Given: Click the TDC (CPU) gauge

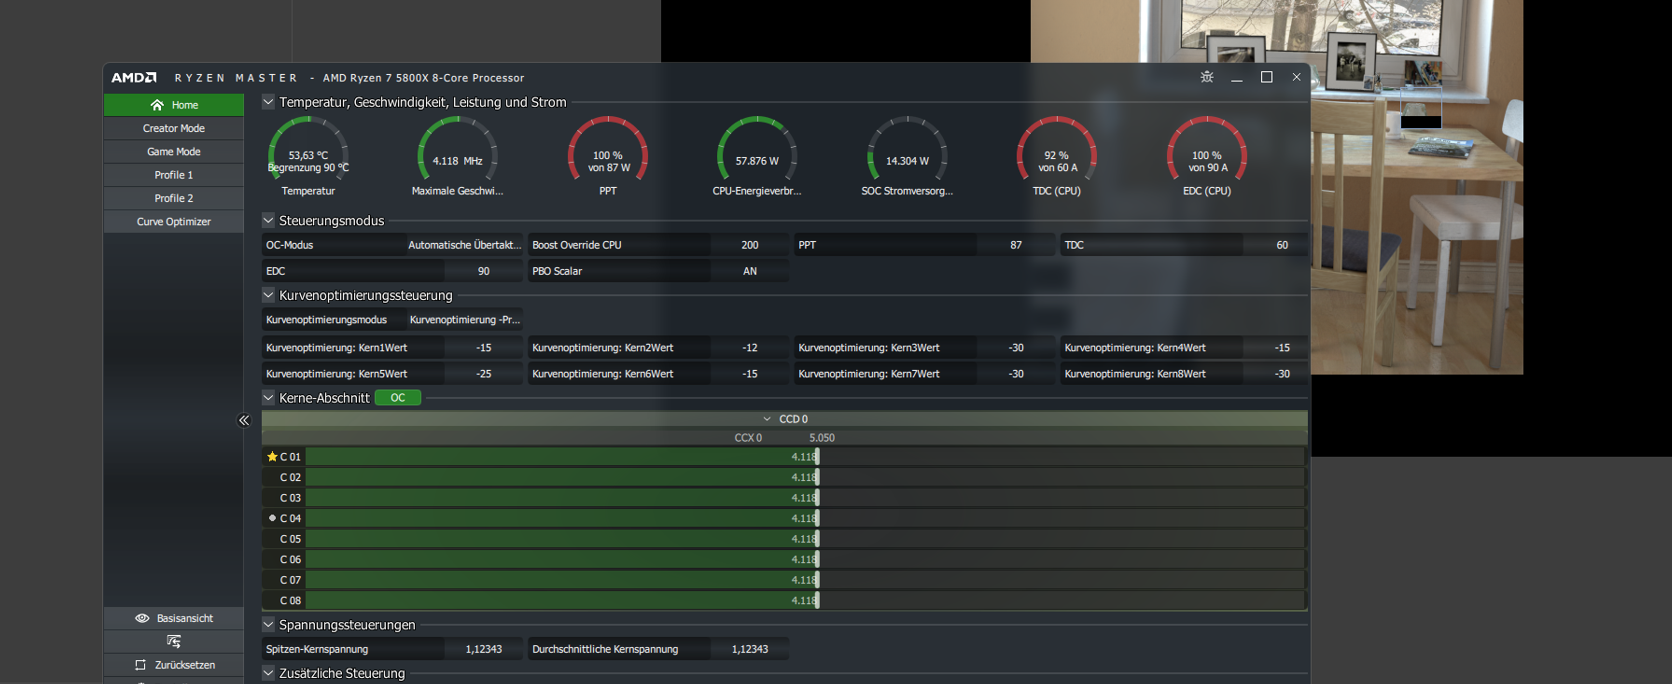Looking at the screenshot, I should 1057,156.
